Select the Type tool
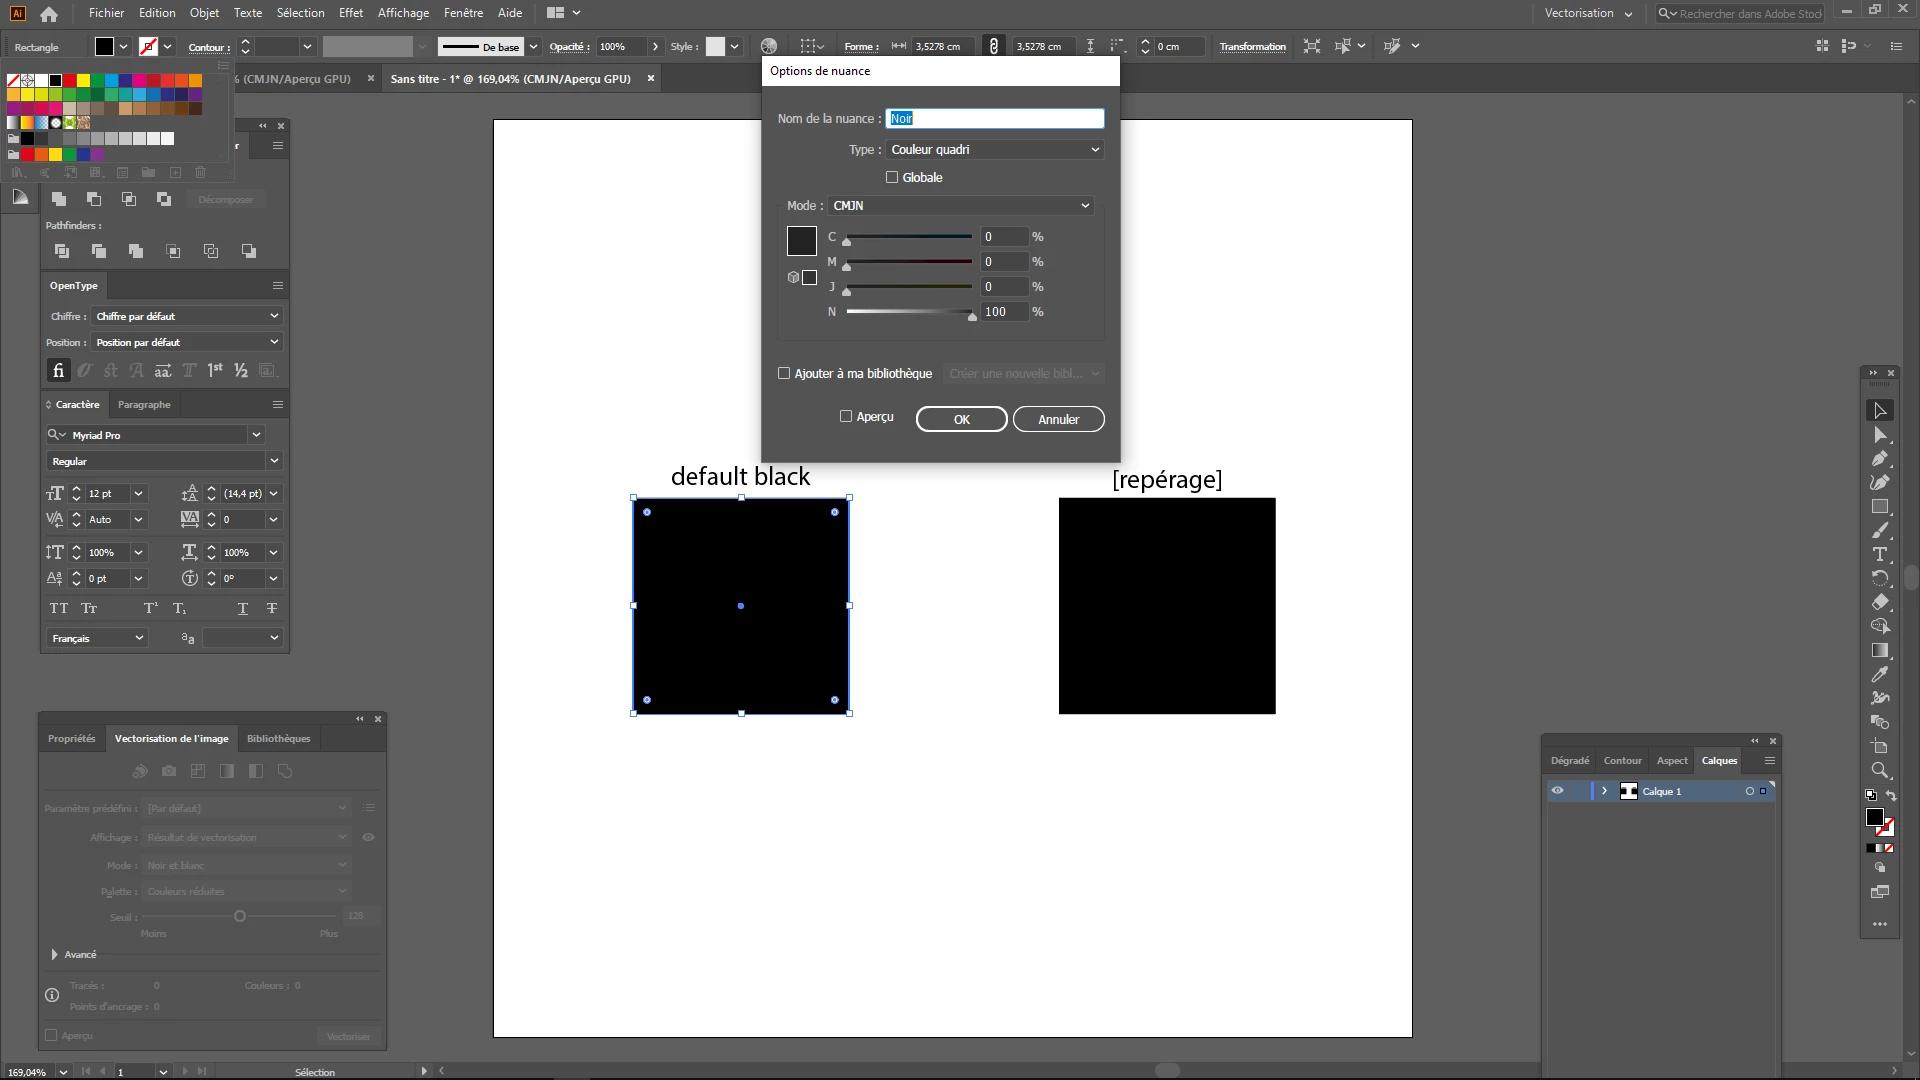 (x=1880, y=554)
